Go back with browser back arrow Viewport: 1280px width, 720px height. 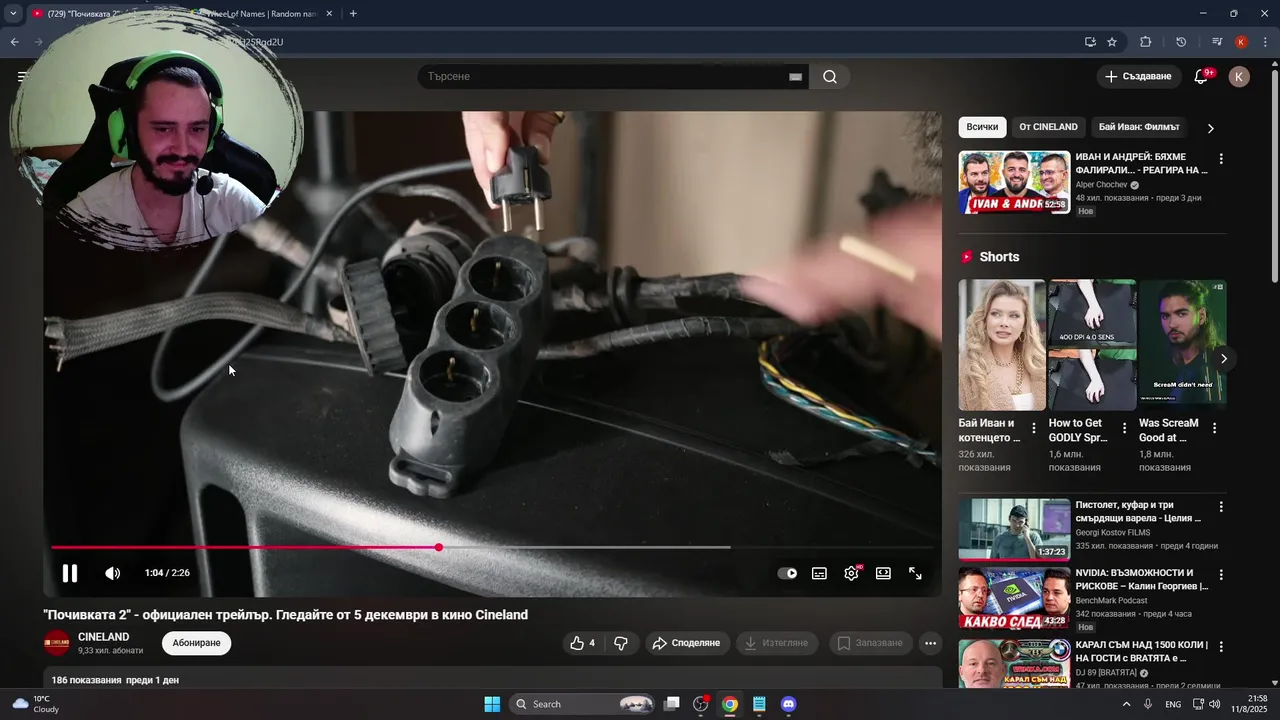14,42
